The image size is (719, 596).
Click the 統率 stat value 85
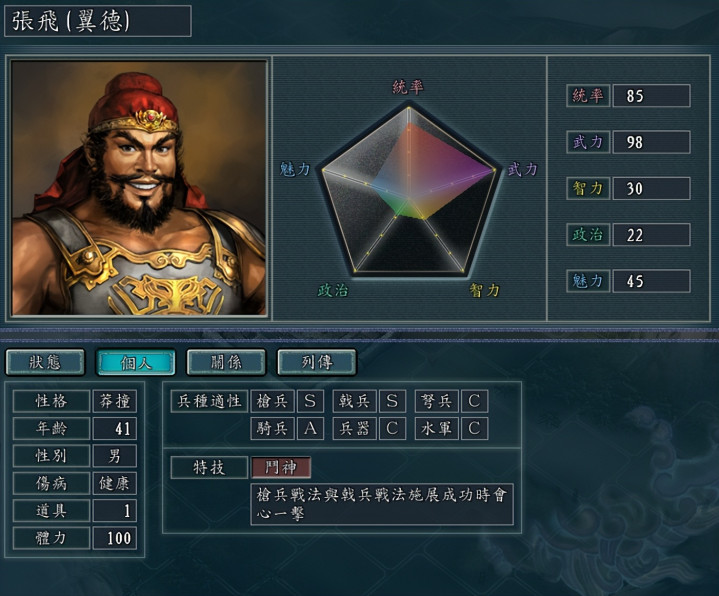[651, 96]
